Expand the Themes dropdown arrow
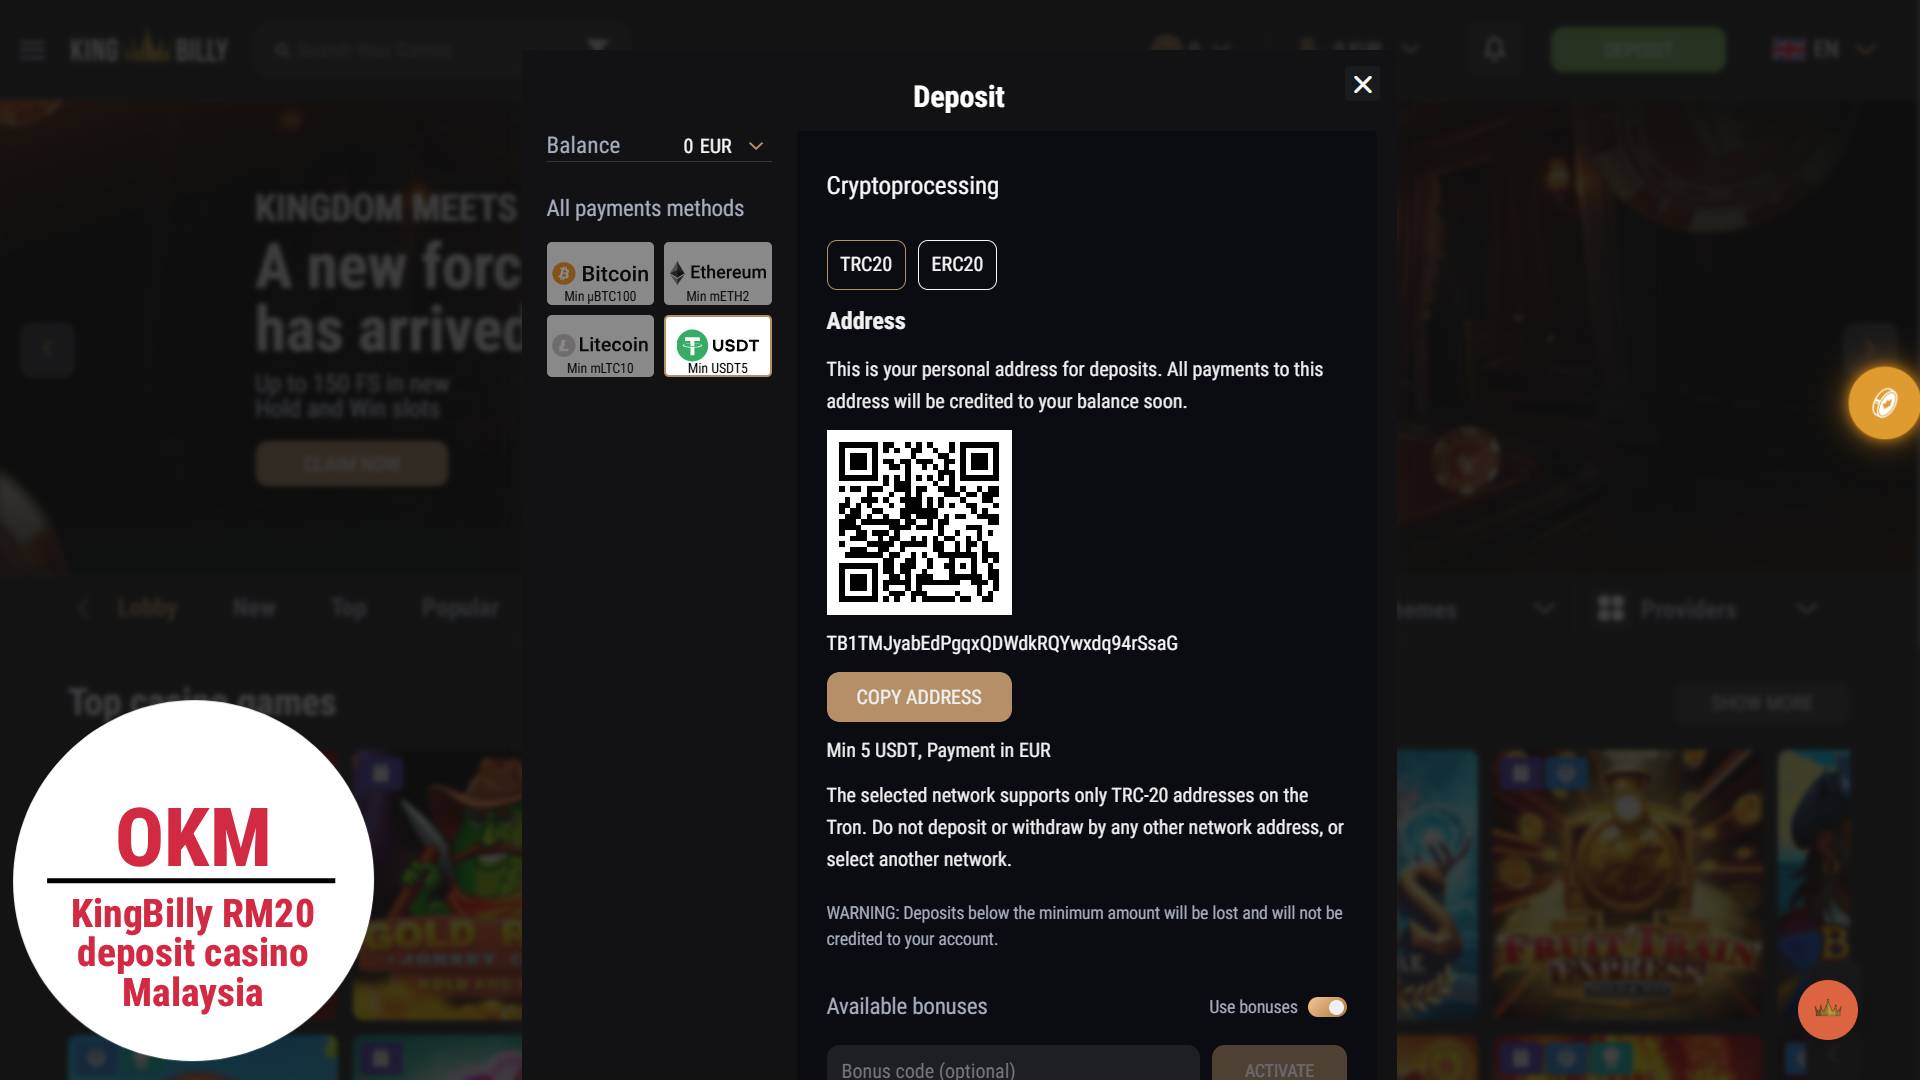The width and height of the screenshot is (1920, 1080). (x=1544, y=609)
